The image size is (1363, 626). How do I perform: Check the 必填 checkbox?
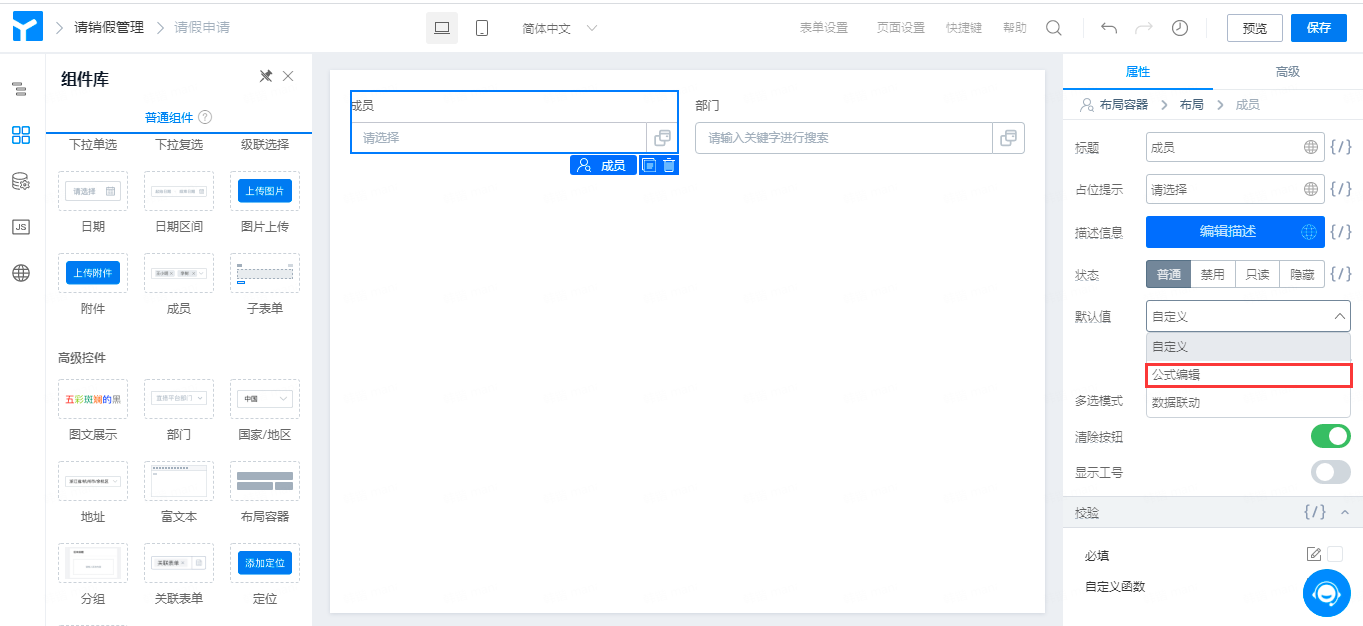click(1335, 554)
